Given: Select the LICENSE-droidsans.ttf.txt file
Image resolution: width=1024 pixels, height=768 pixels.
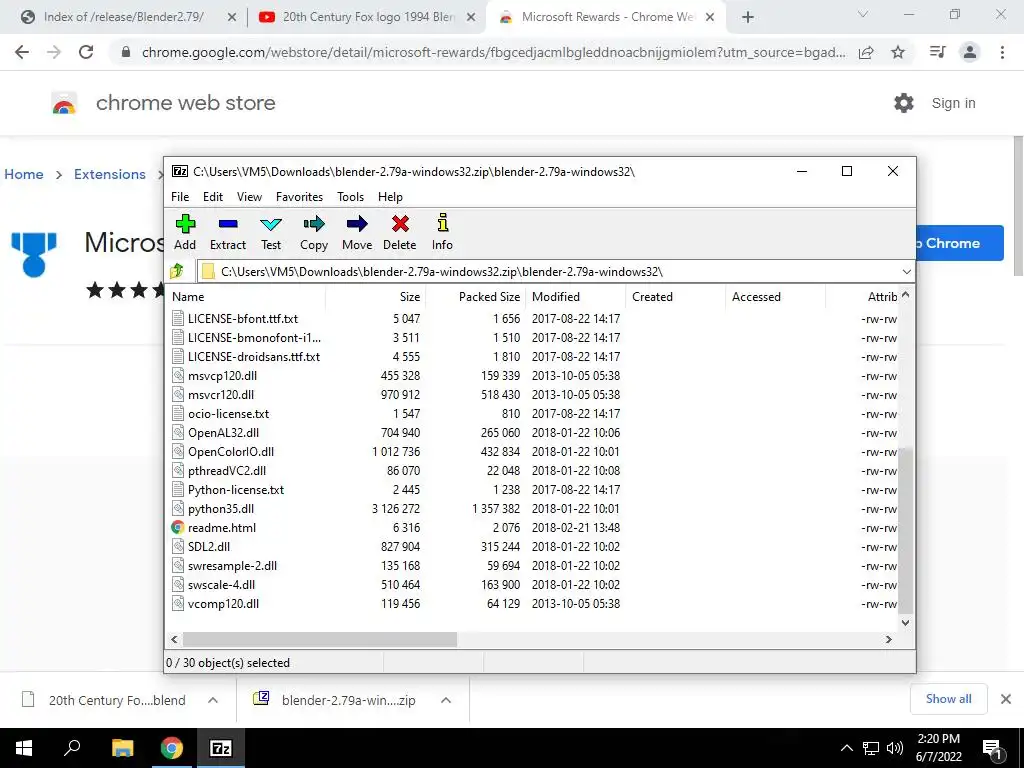Looking at the screenshot, I should pyautogui.click(x=534, y=357).
